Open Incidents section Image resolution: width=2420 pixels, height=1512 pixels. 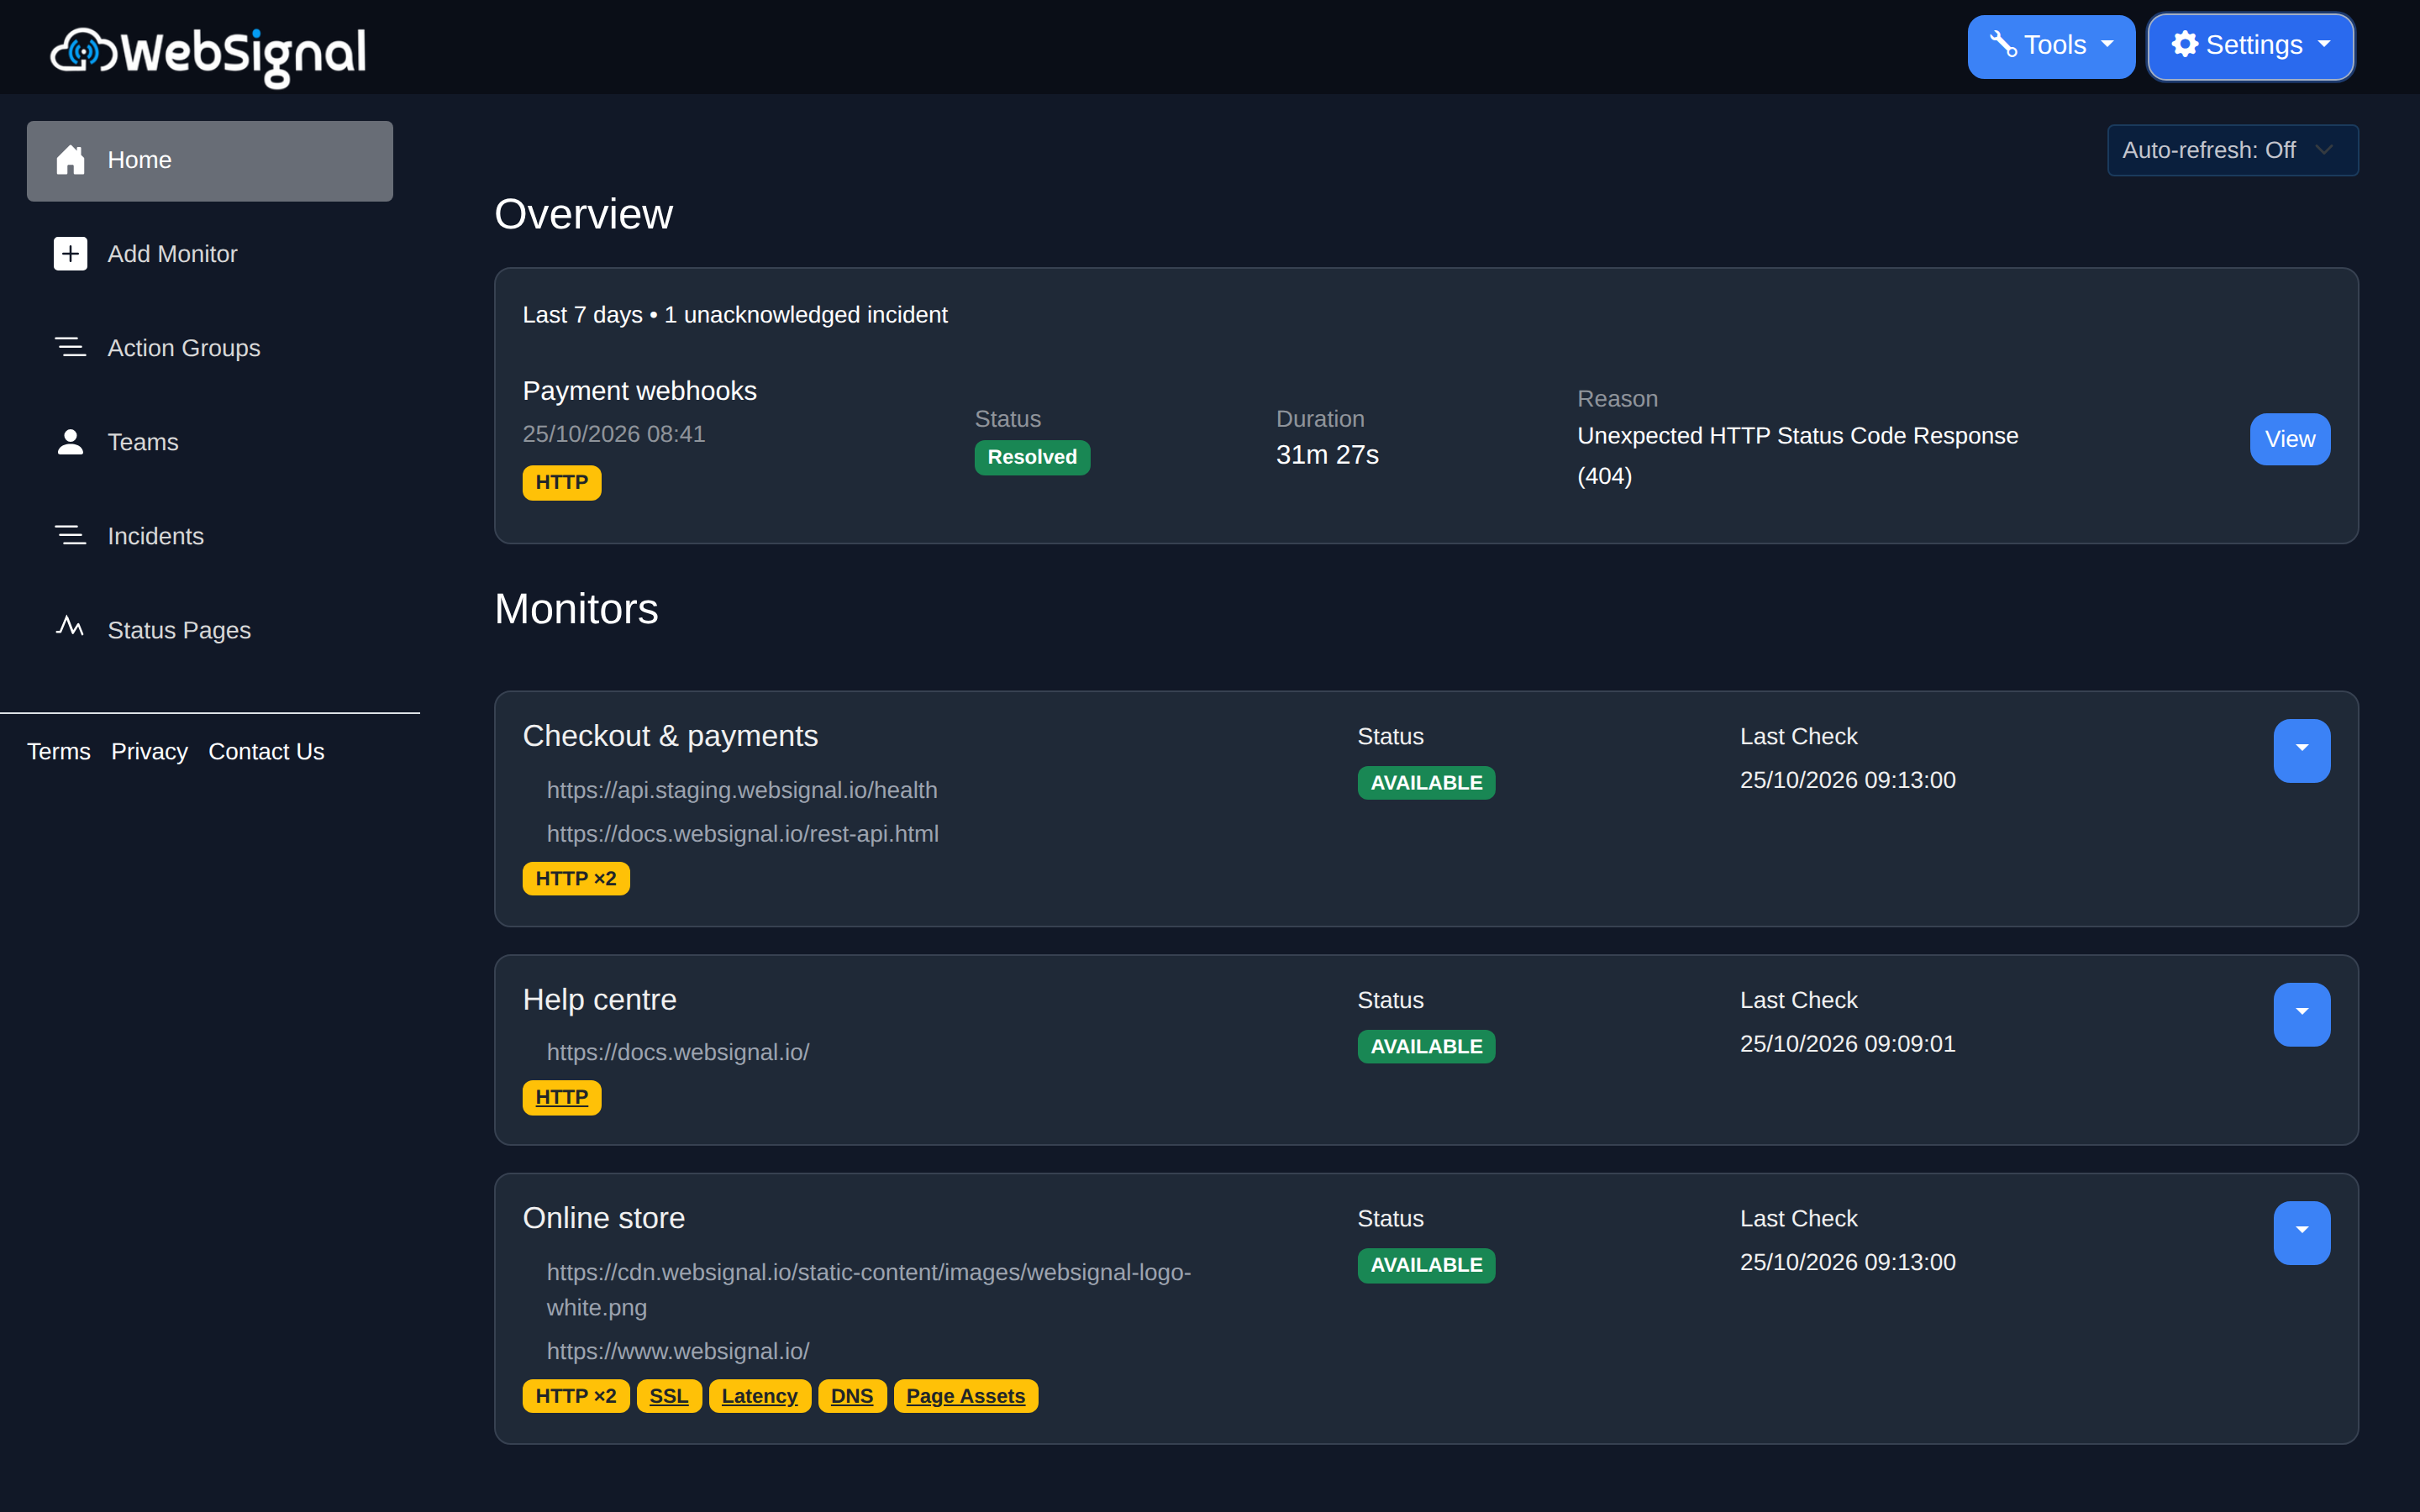point(210,536)
